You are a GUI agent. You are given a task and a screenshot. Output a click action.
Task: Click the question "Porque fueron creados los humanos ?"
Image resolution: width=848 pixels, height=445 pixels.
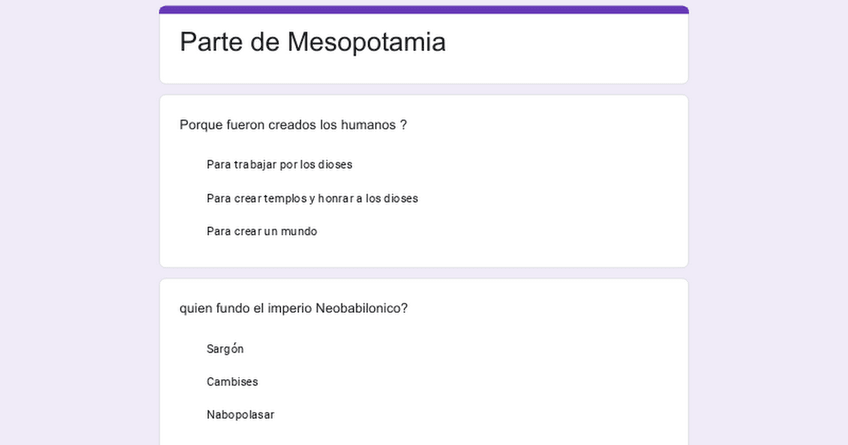click(293, 125)
